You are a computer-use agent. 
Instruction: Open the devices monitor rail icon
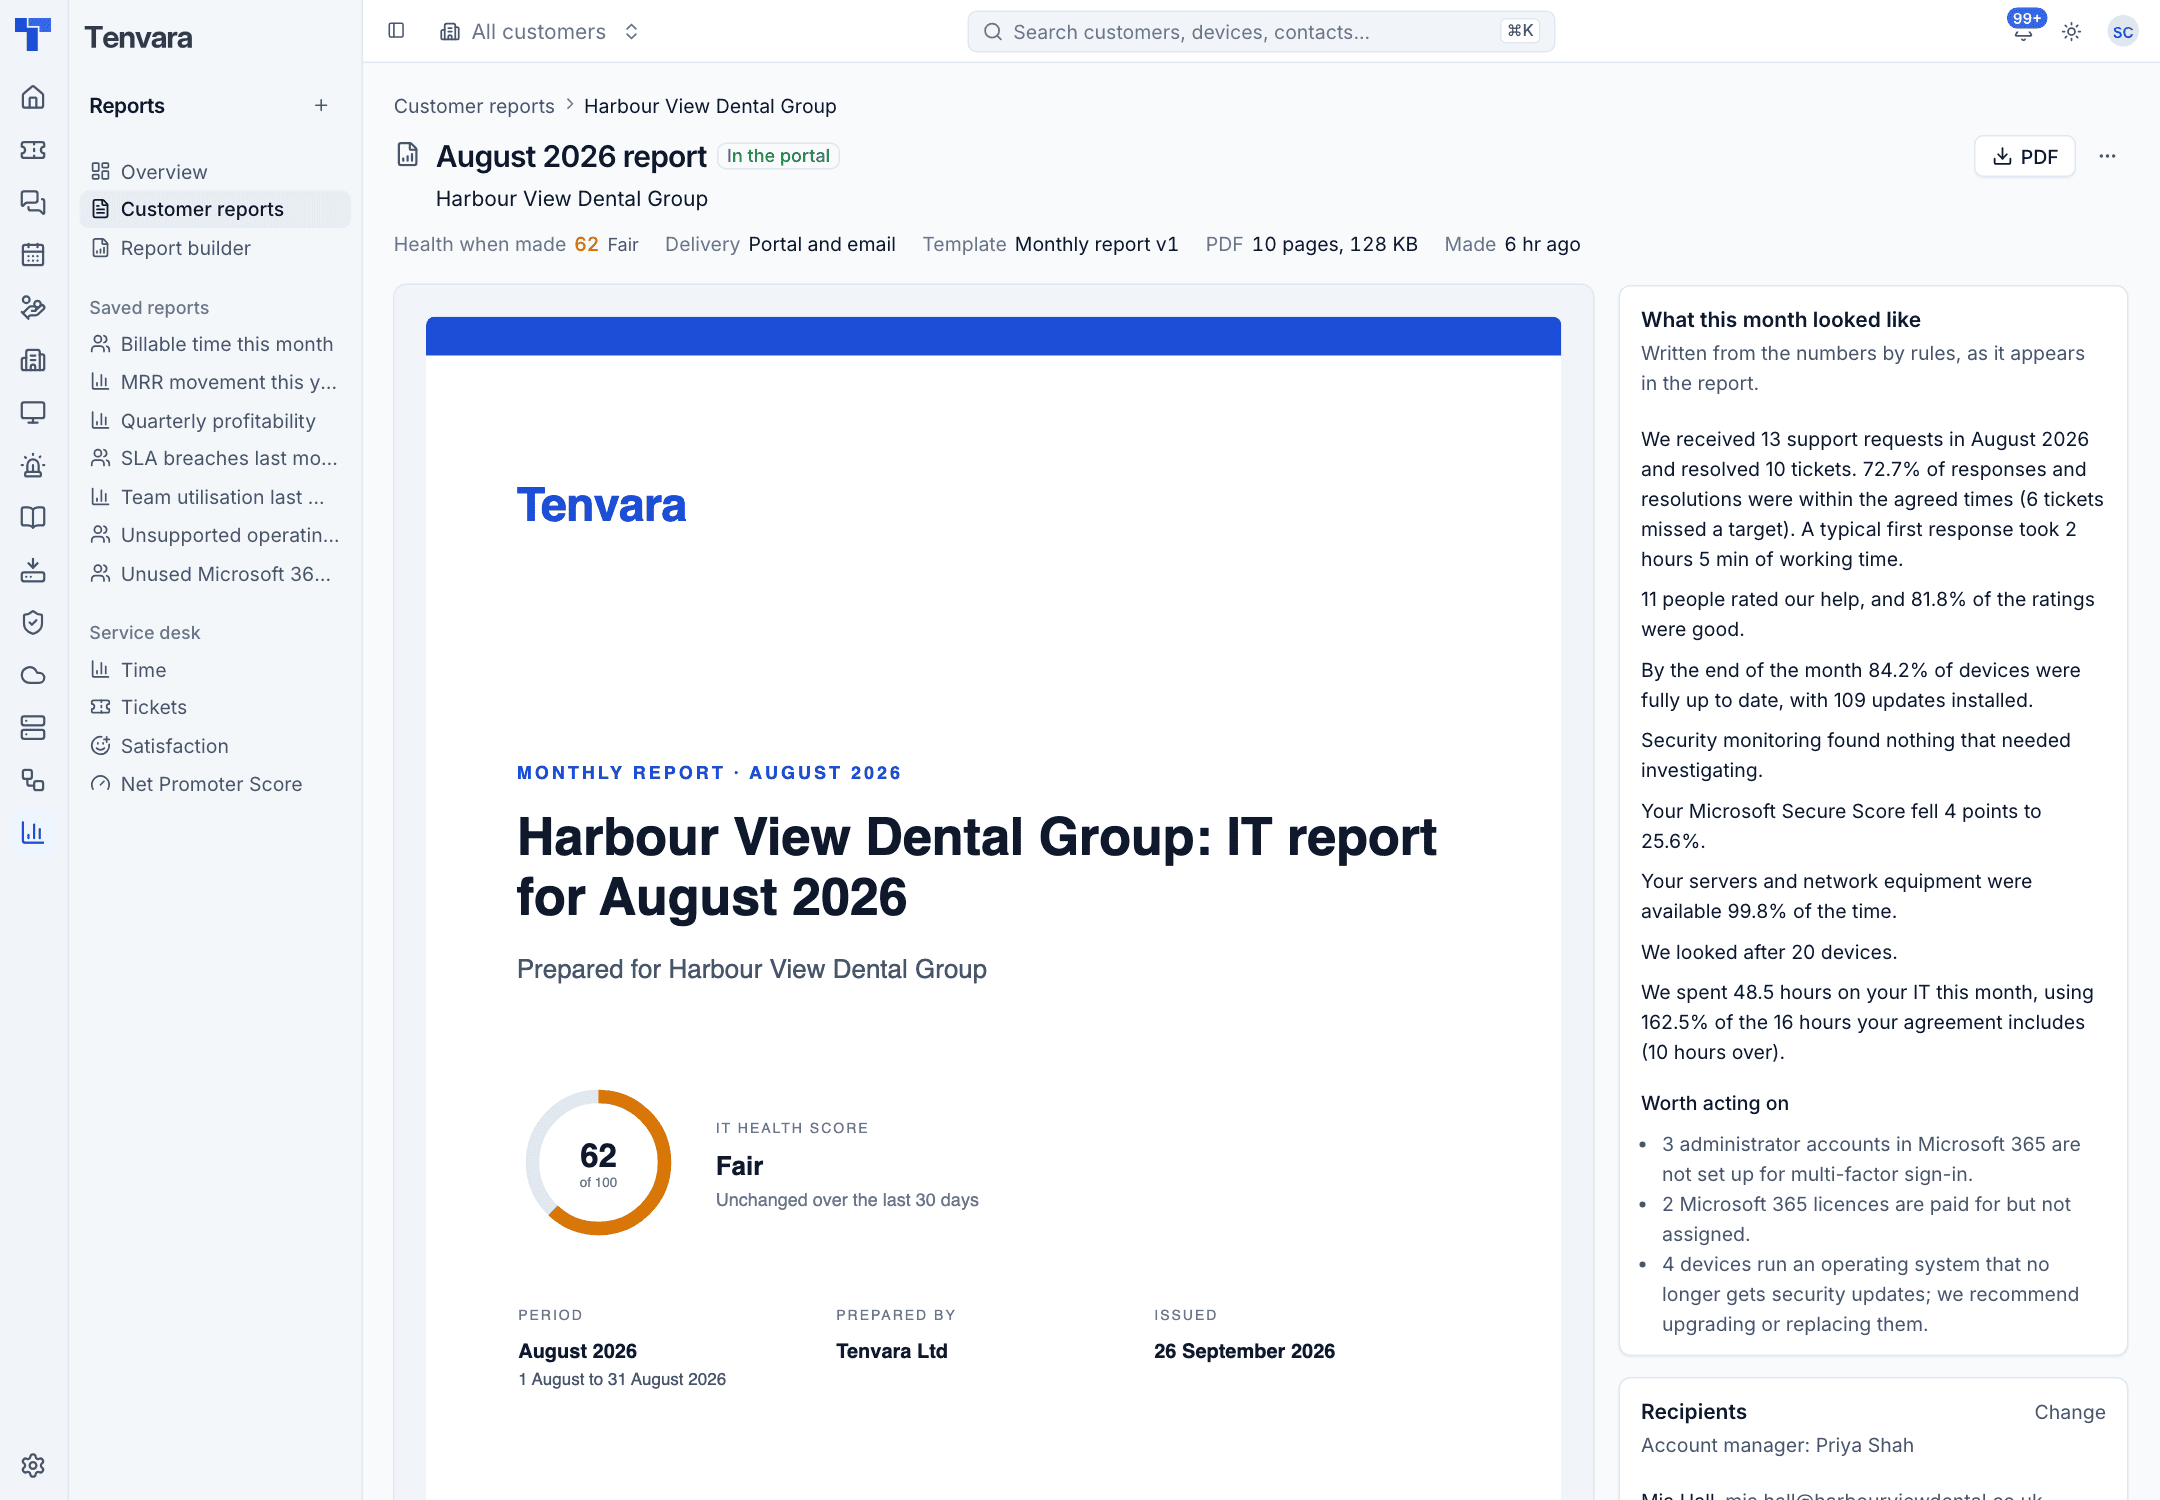click(x=33, y=412)
